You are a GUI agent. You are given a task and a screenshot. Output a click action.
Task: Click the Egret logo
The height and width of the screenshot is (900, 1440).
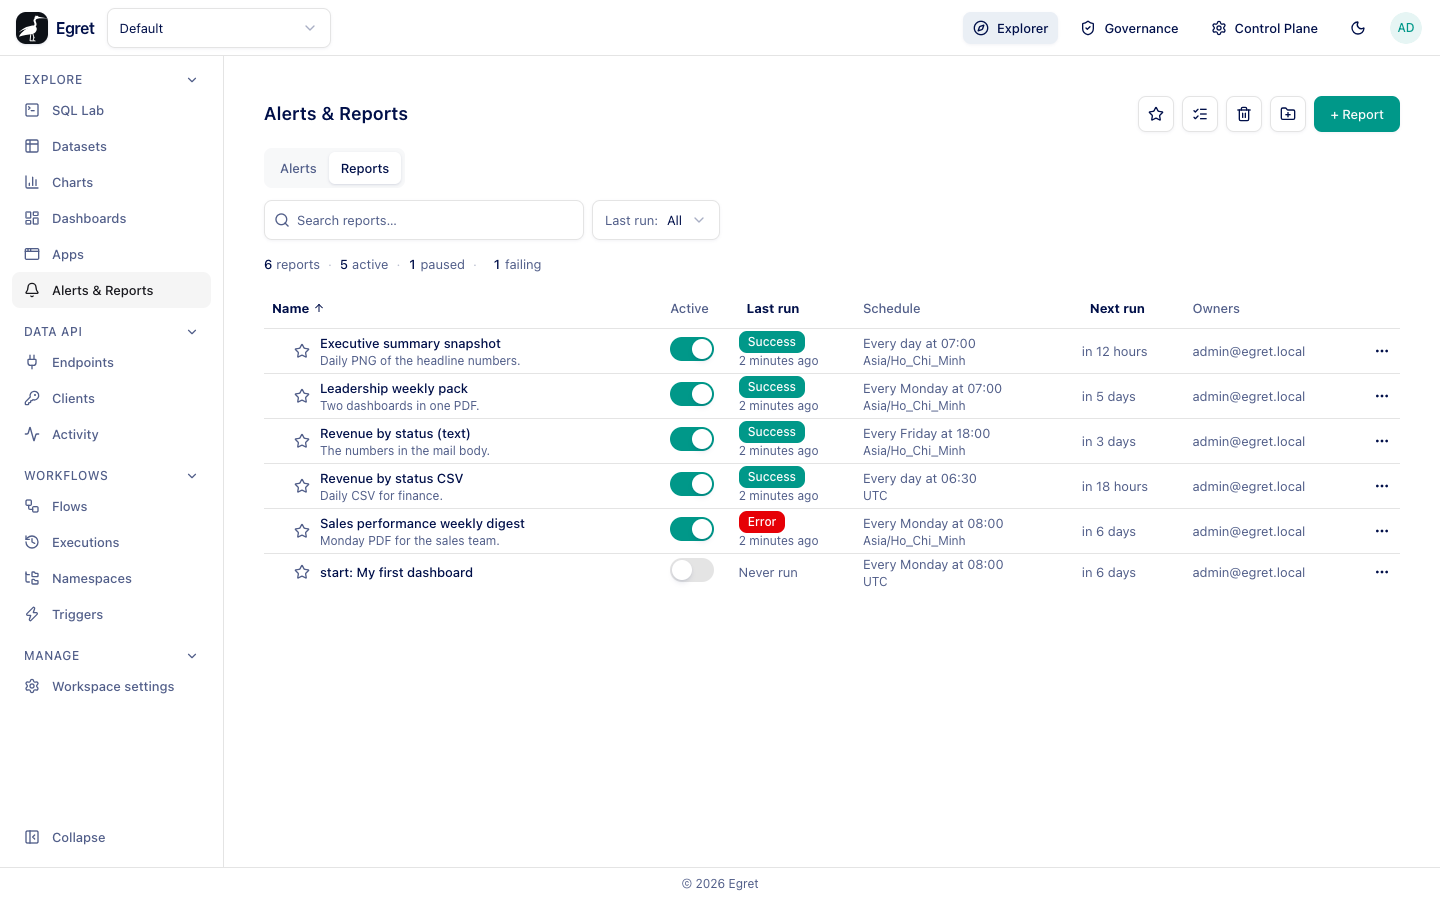55,28
